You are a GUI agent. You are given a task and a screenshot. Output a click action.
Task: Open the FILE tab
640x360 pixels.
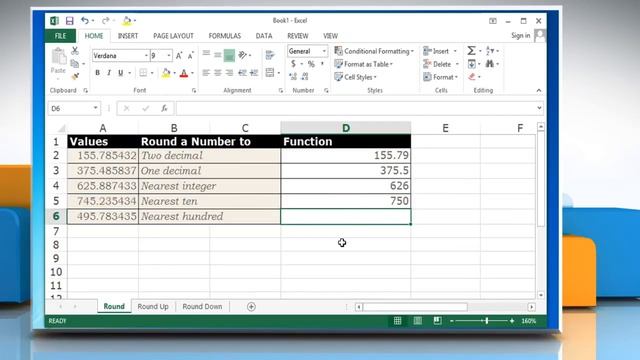[60, 36]
